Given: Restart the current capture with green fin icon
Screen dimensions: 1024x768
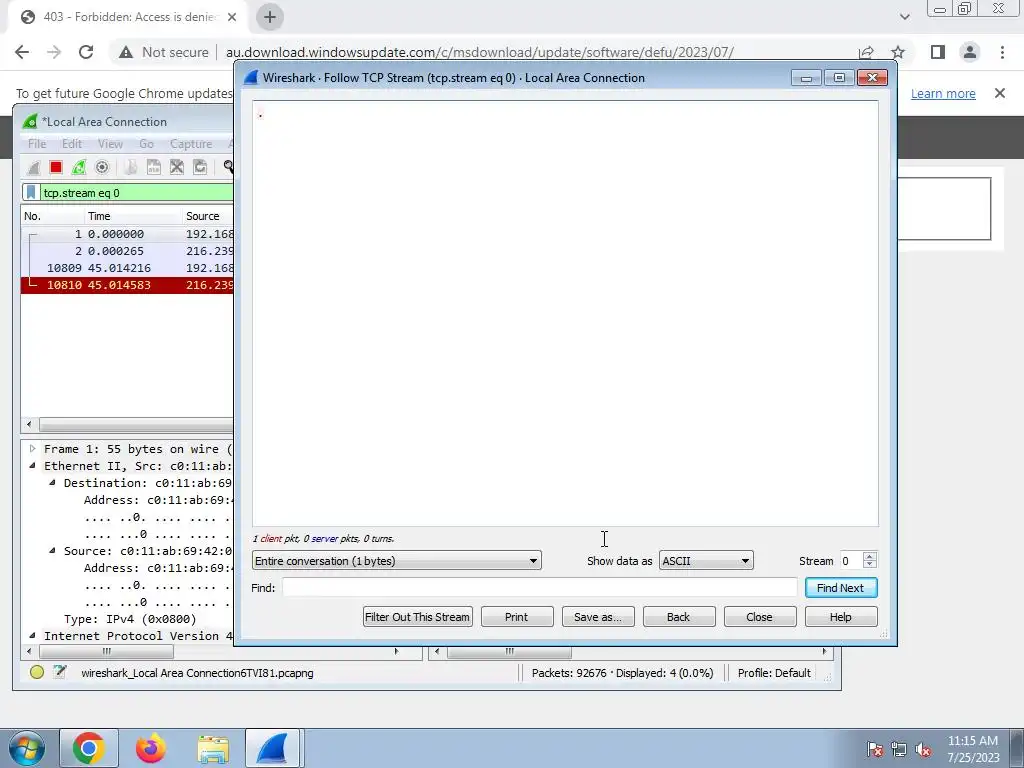Looking at the screenshot, I should point(79,167).
